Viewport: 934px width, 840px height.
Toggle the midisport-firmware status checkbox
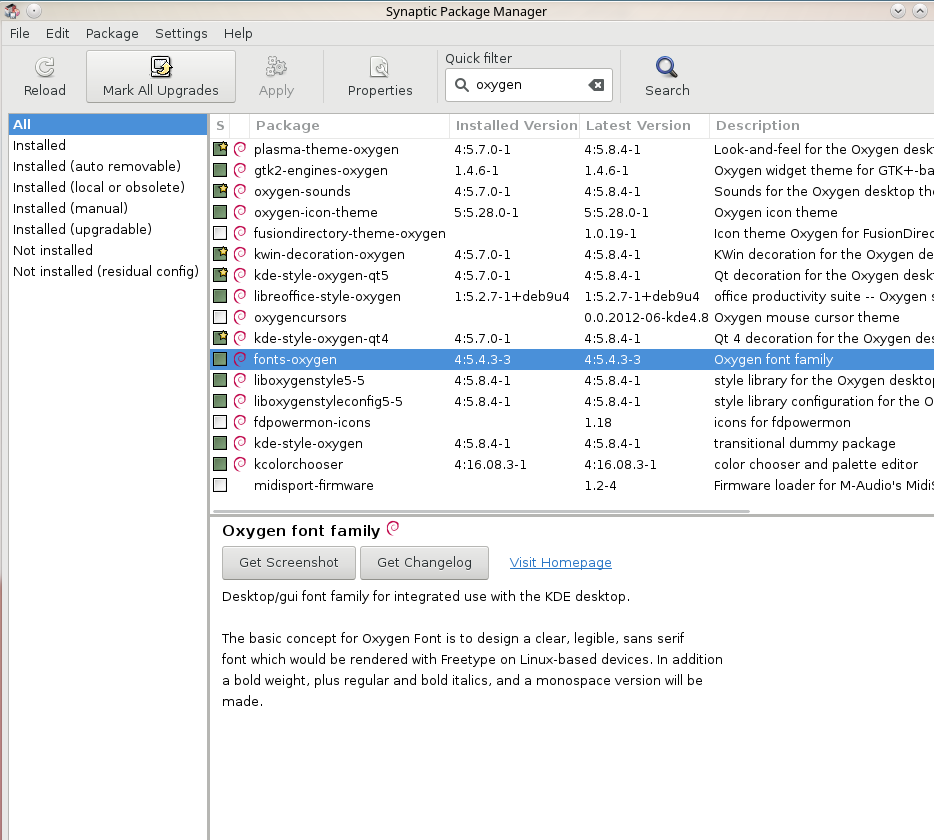click(220, 485)
